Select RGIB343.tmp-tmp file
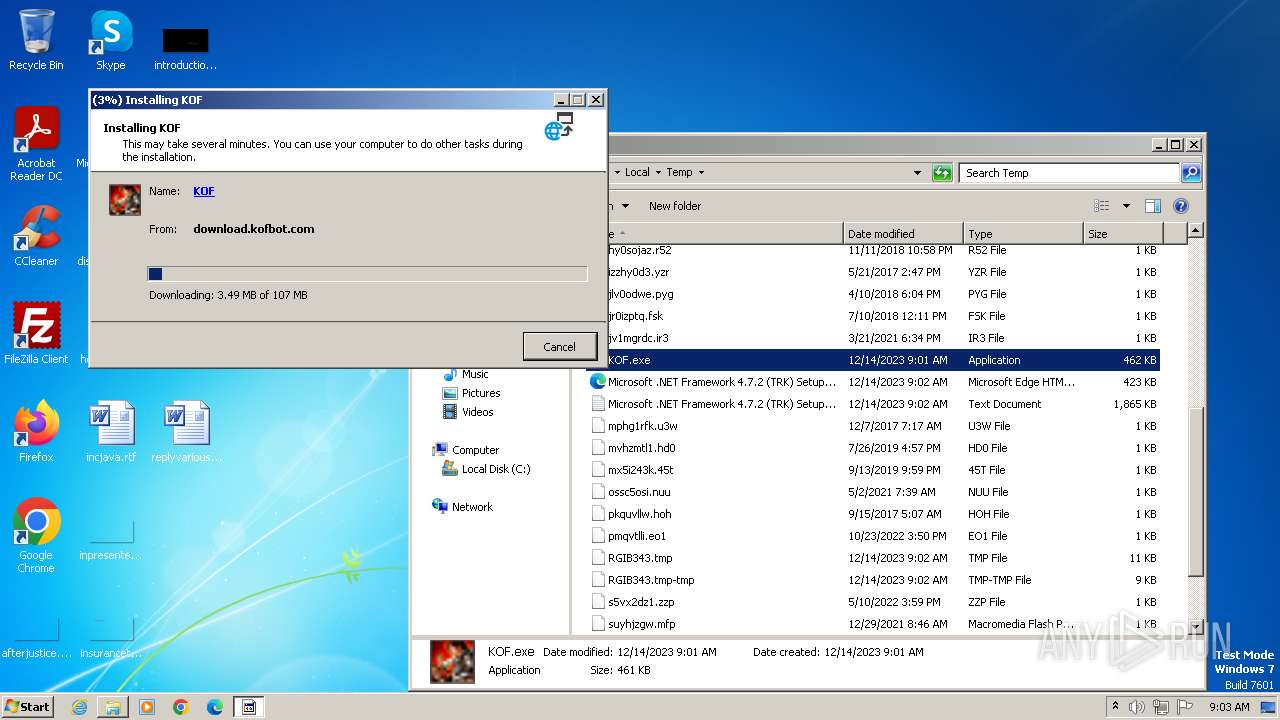The image size is (1280, 720). click(874, 580)
